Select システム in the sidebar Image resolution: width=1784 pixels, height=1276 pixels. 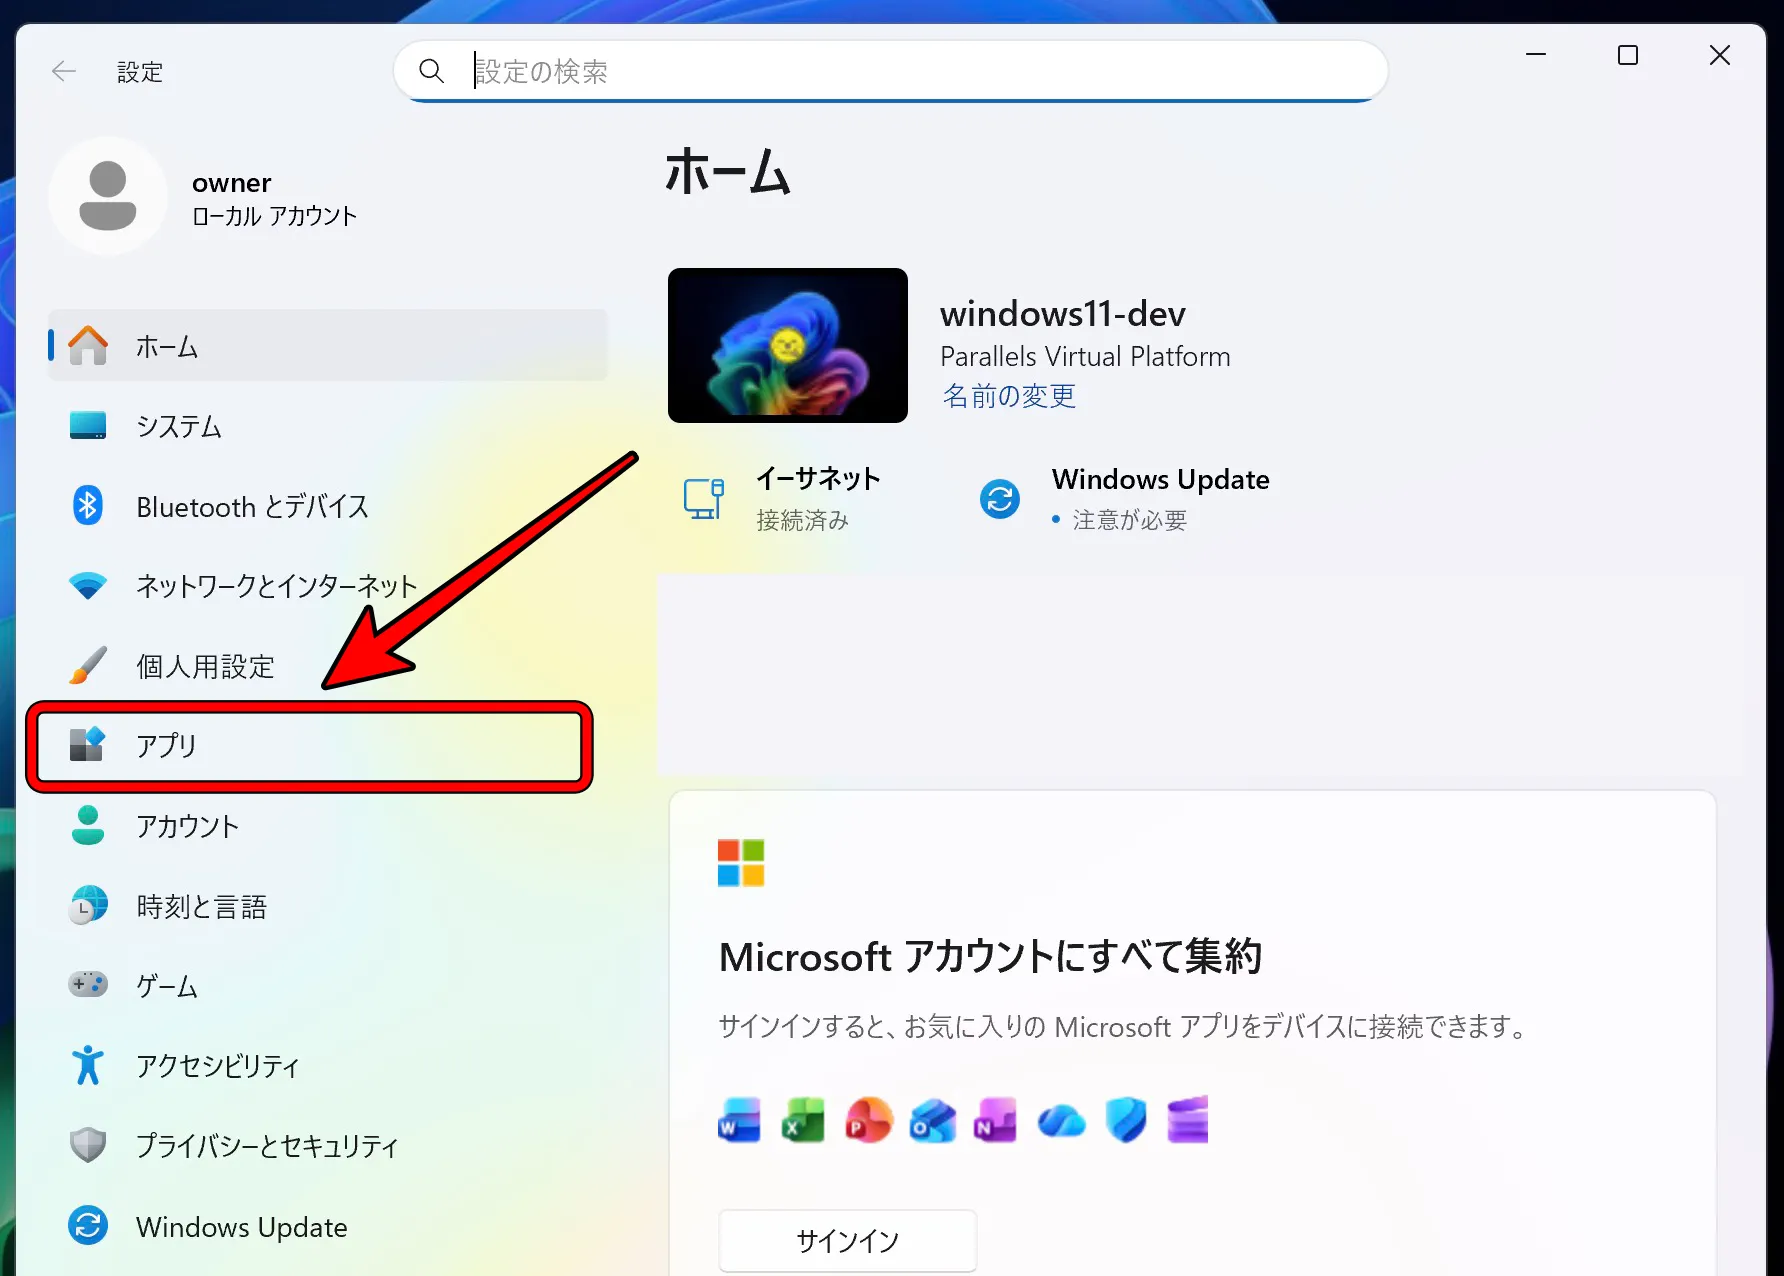click(x=178, y=426)
